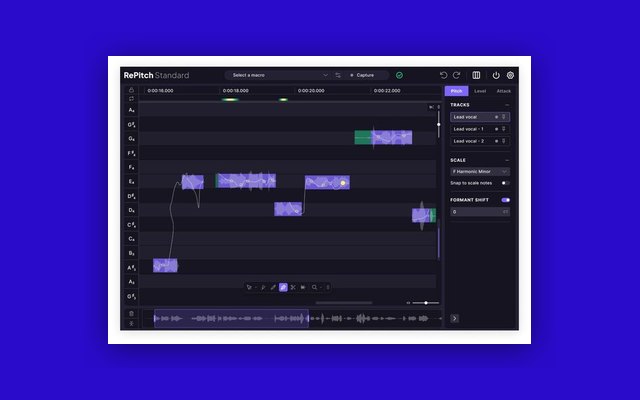Click the microphone icon on Lead vocal track
Screen dimensions: 640x400
(x=504, y=117)
